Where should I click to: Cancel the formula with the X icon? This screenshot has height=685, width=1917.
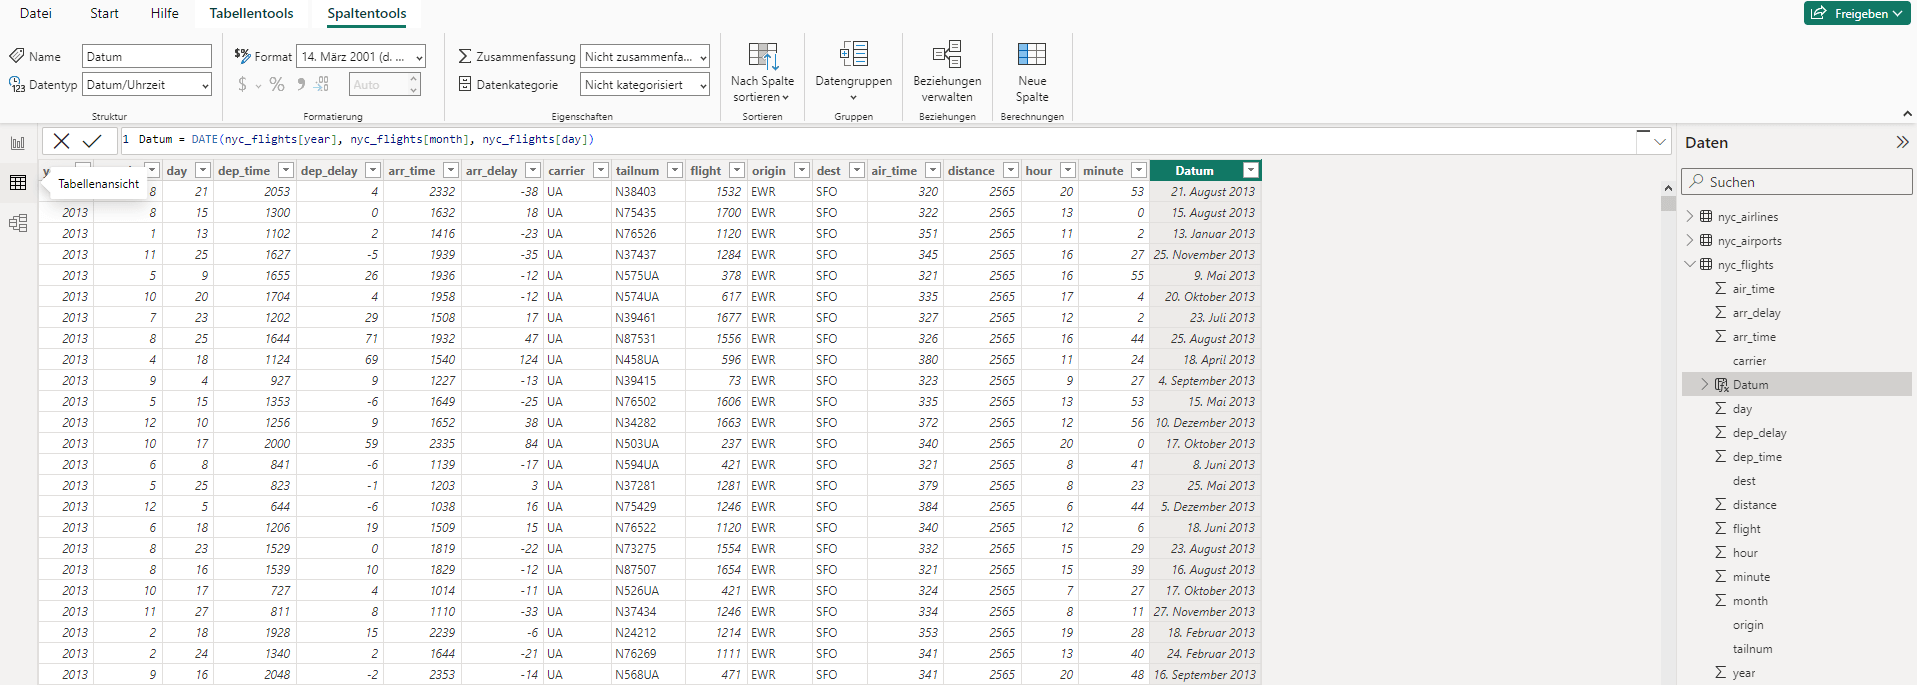61,141
